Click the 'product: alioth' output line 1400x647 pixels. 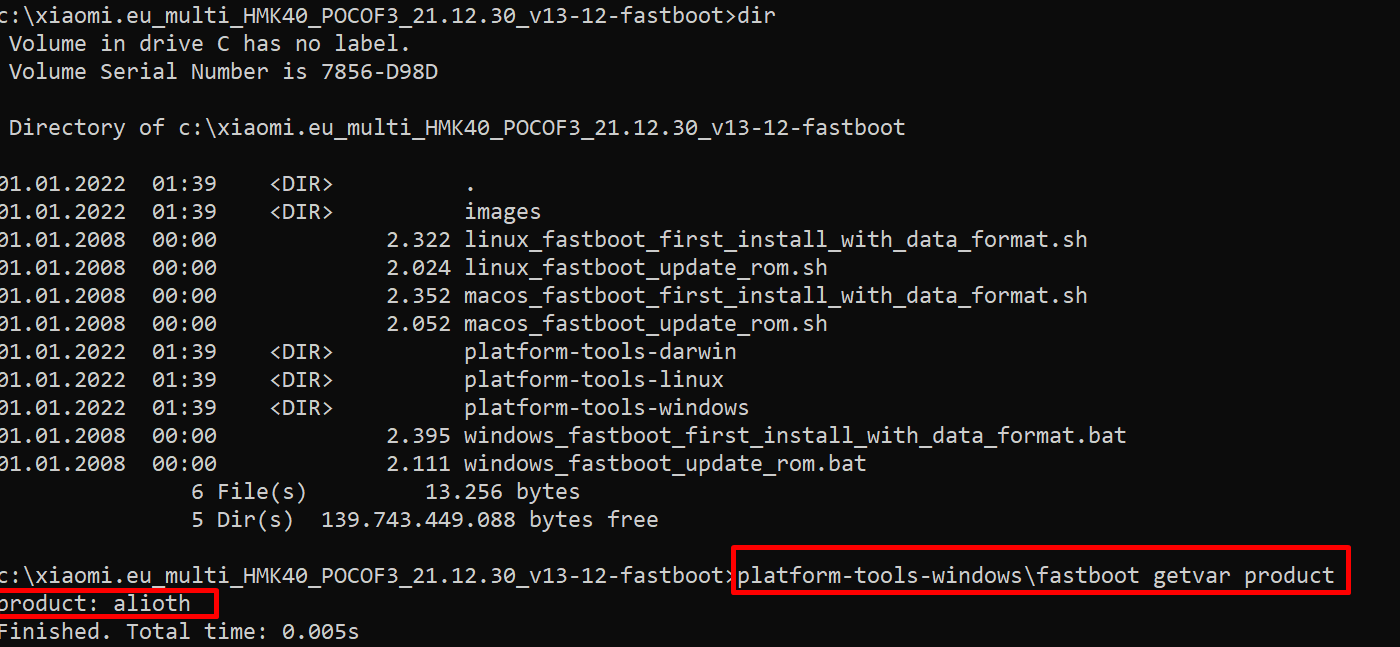coord(95,603)
